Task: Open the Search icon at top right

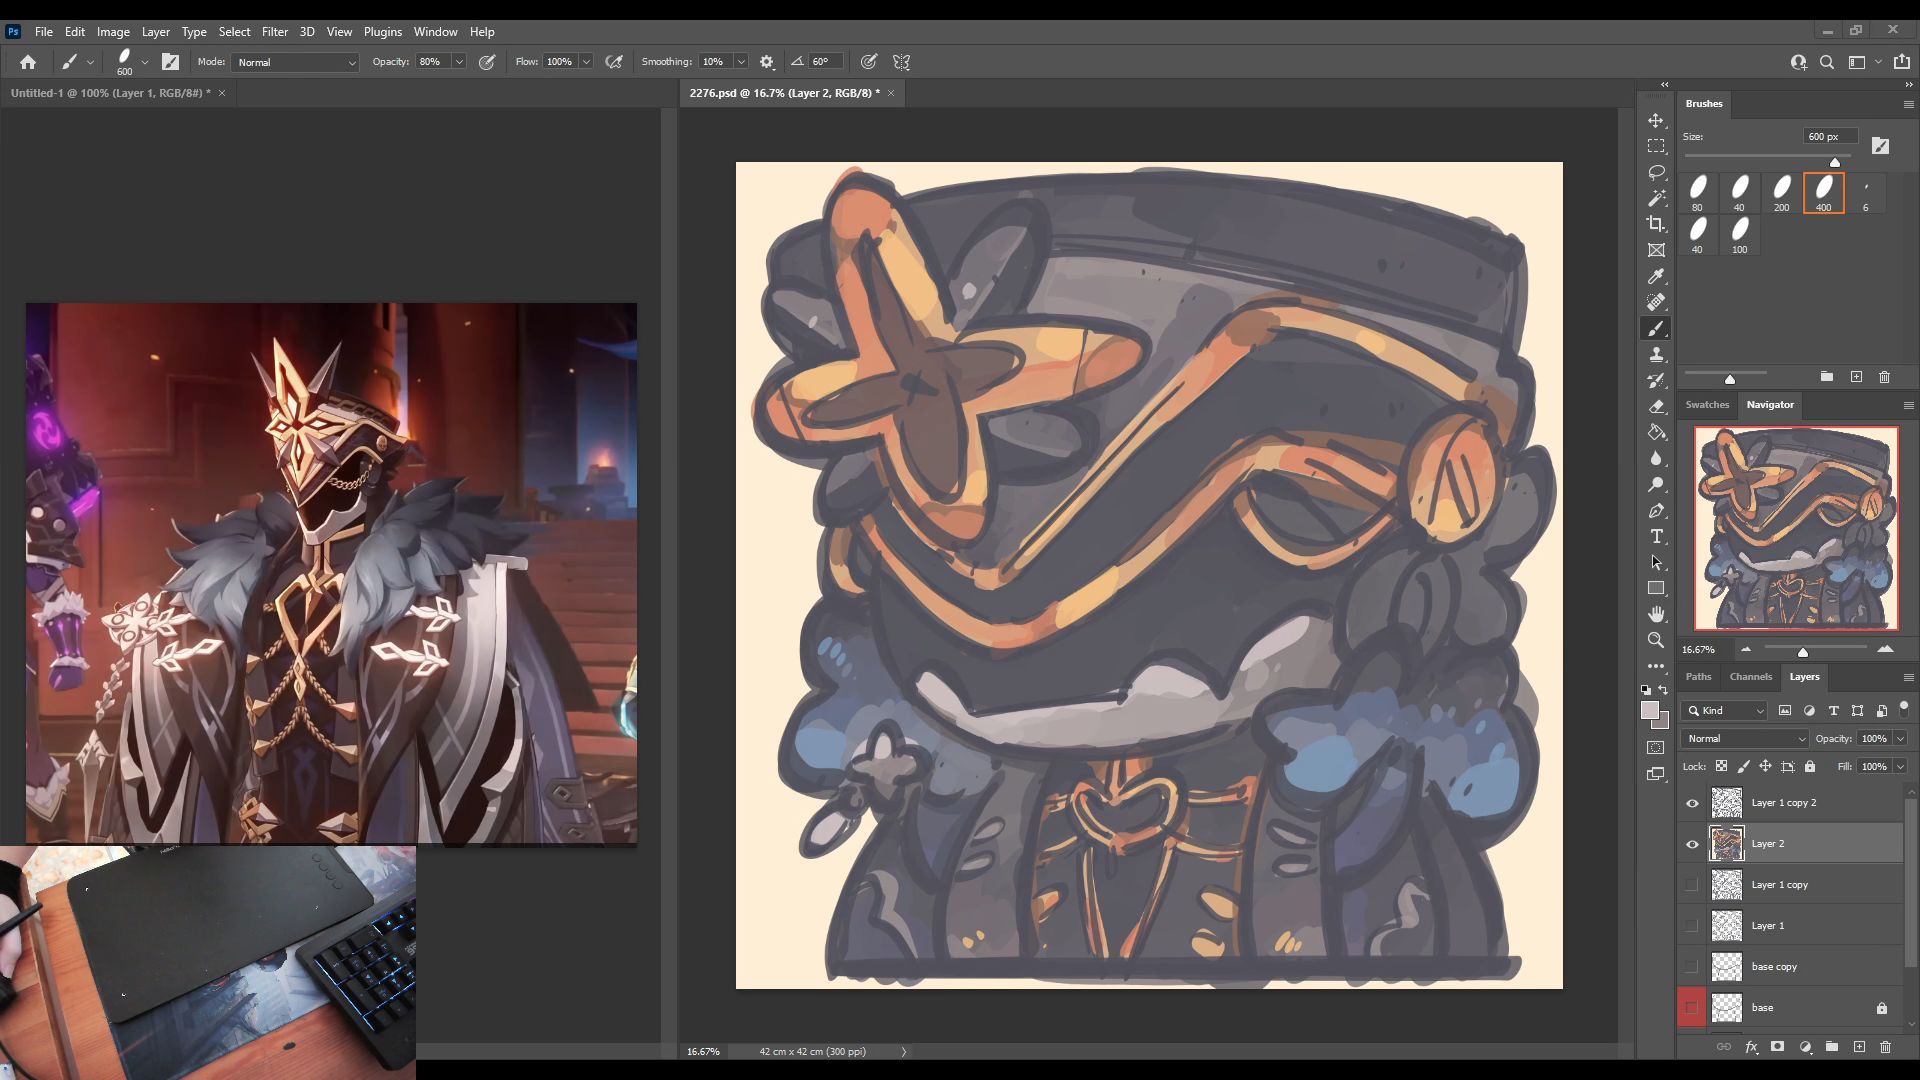Action: click(1827, 62)
